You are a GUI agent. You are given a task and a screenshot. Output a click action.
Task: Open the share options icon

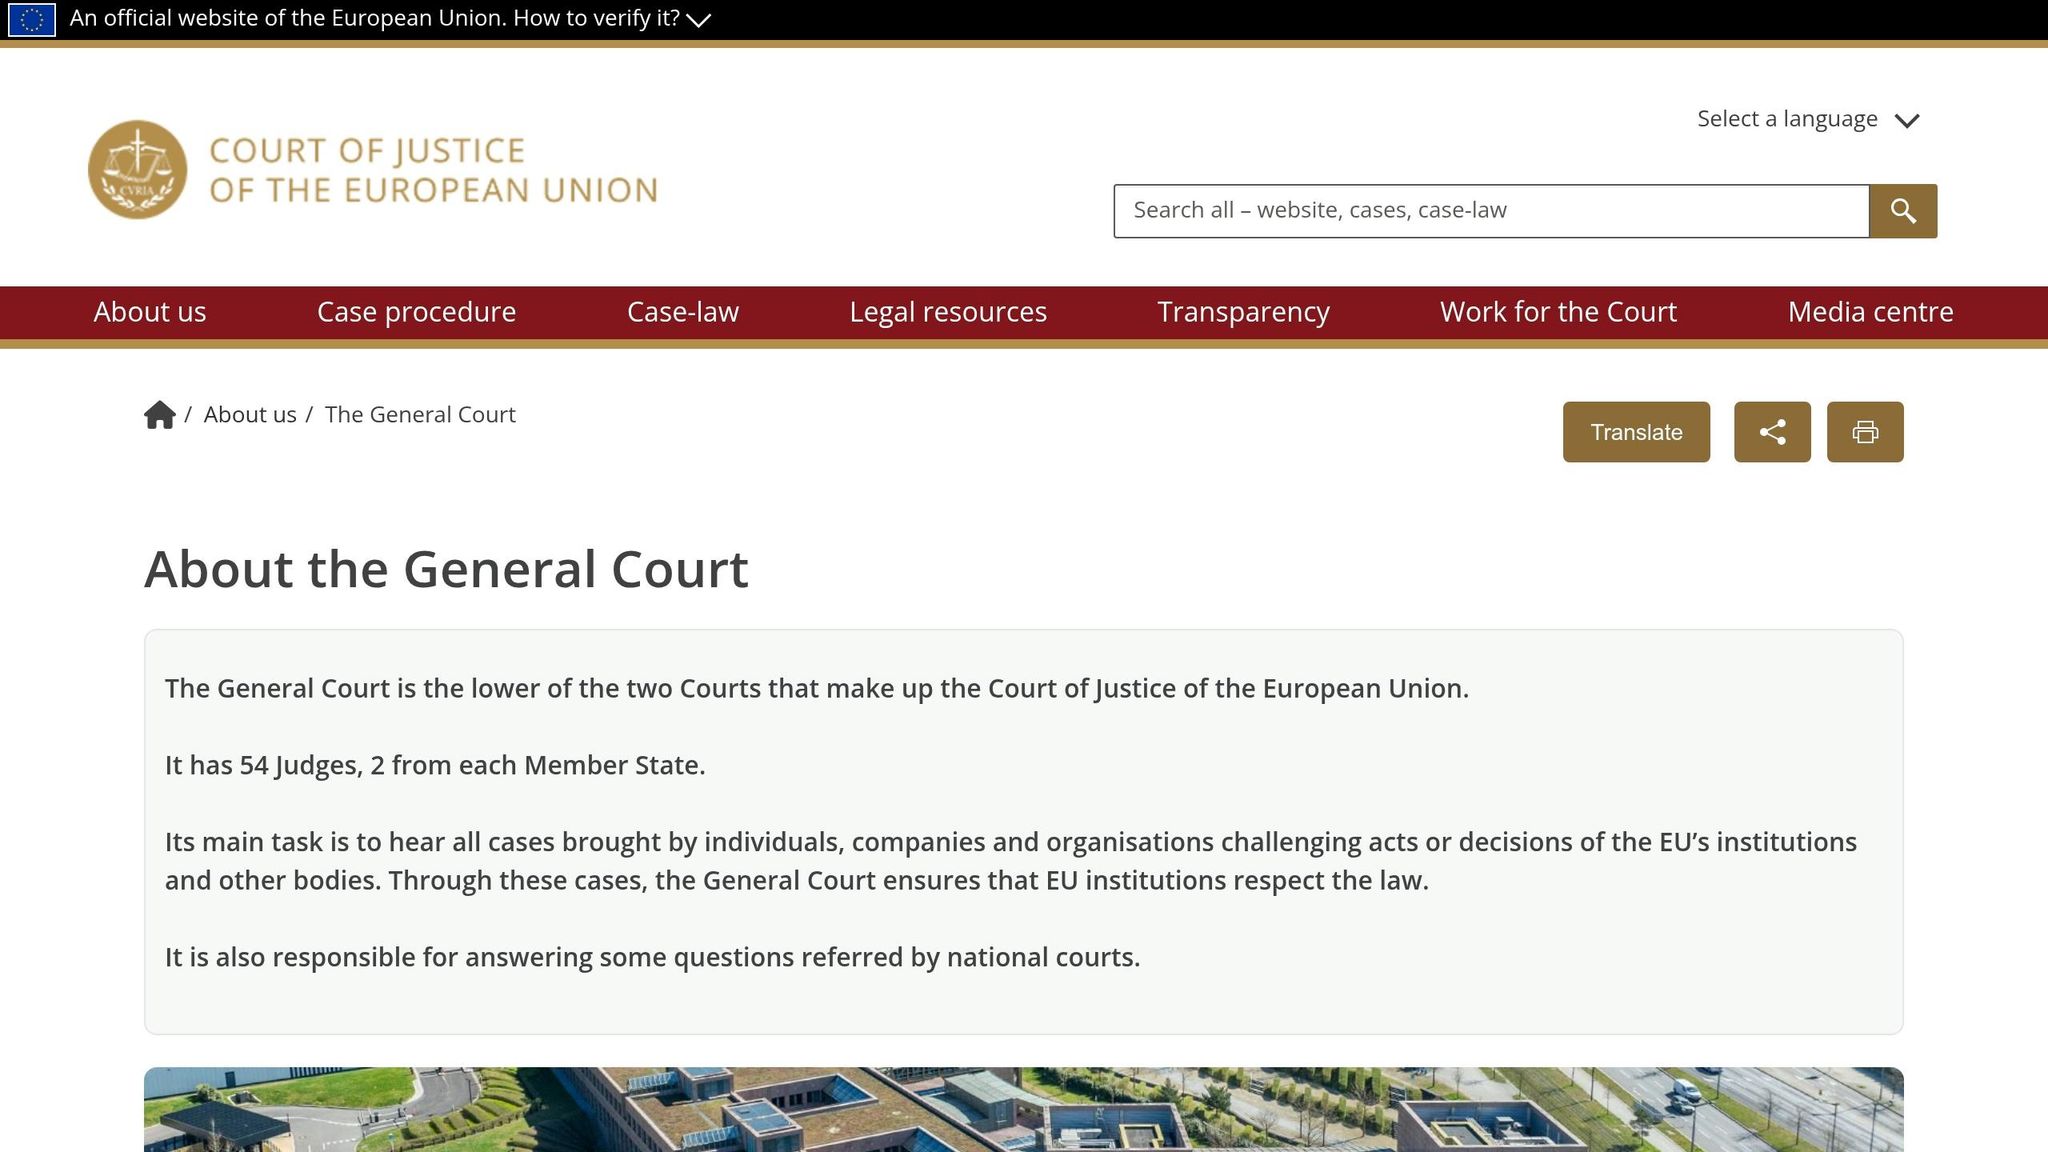pyautogui.click(x=1771, y=431)
